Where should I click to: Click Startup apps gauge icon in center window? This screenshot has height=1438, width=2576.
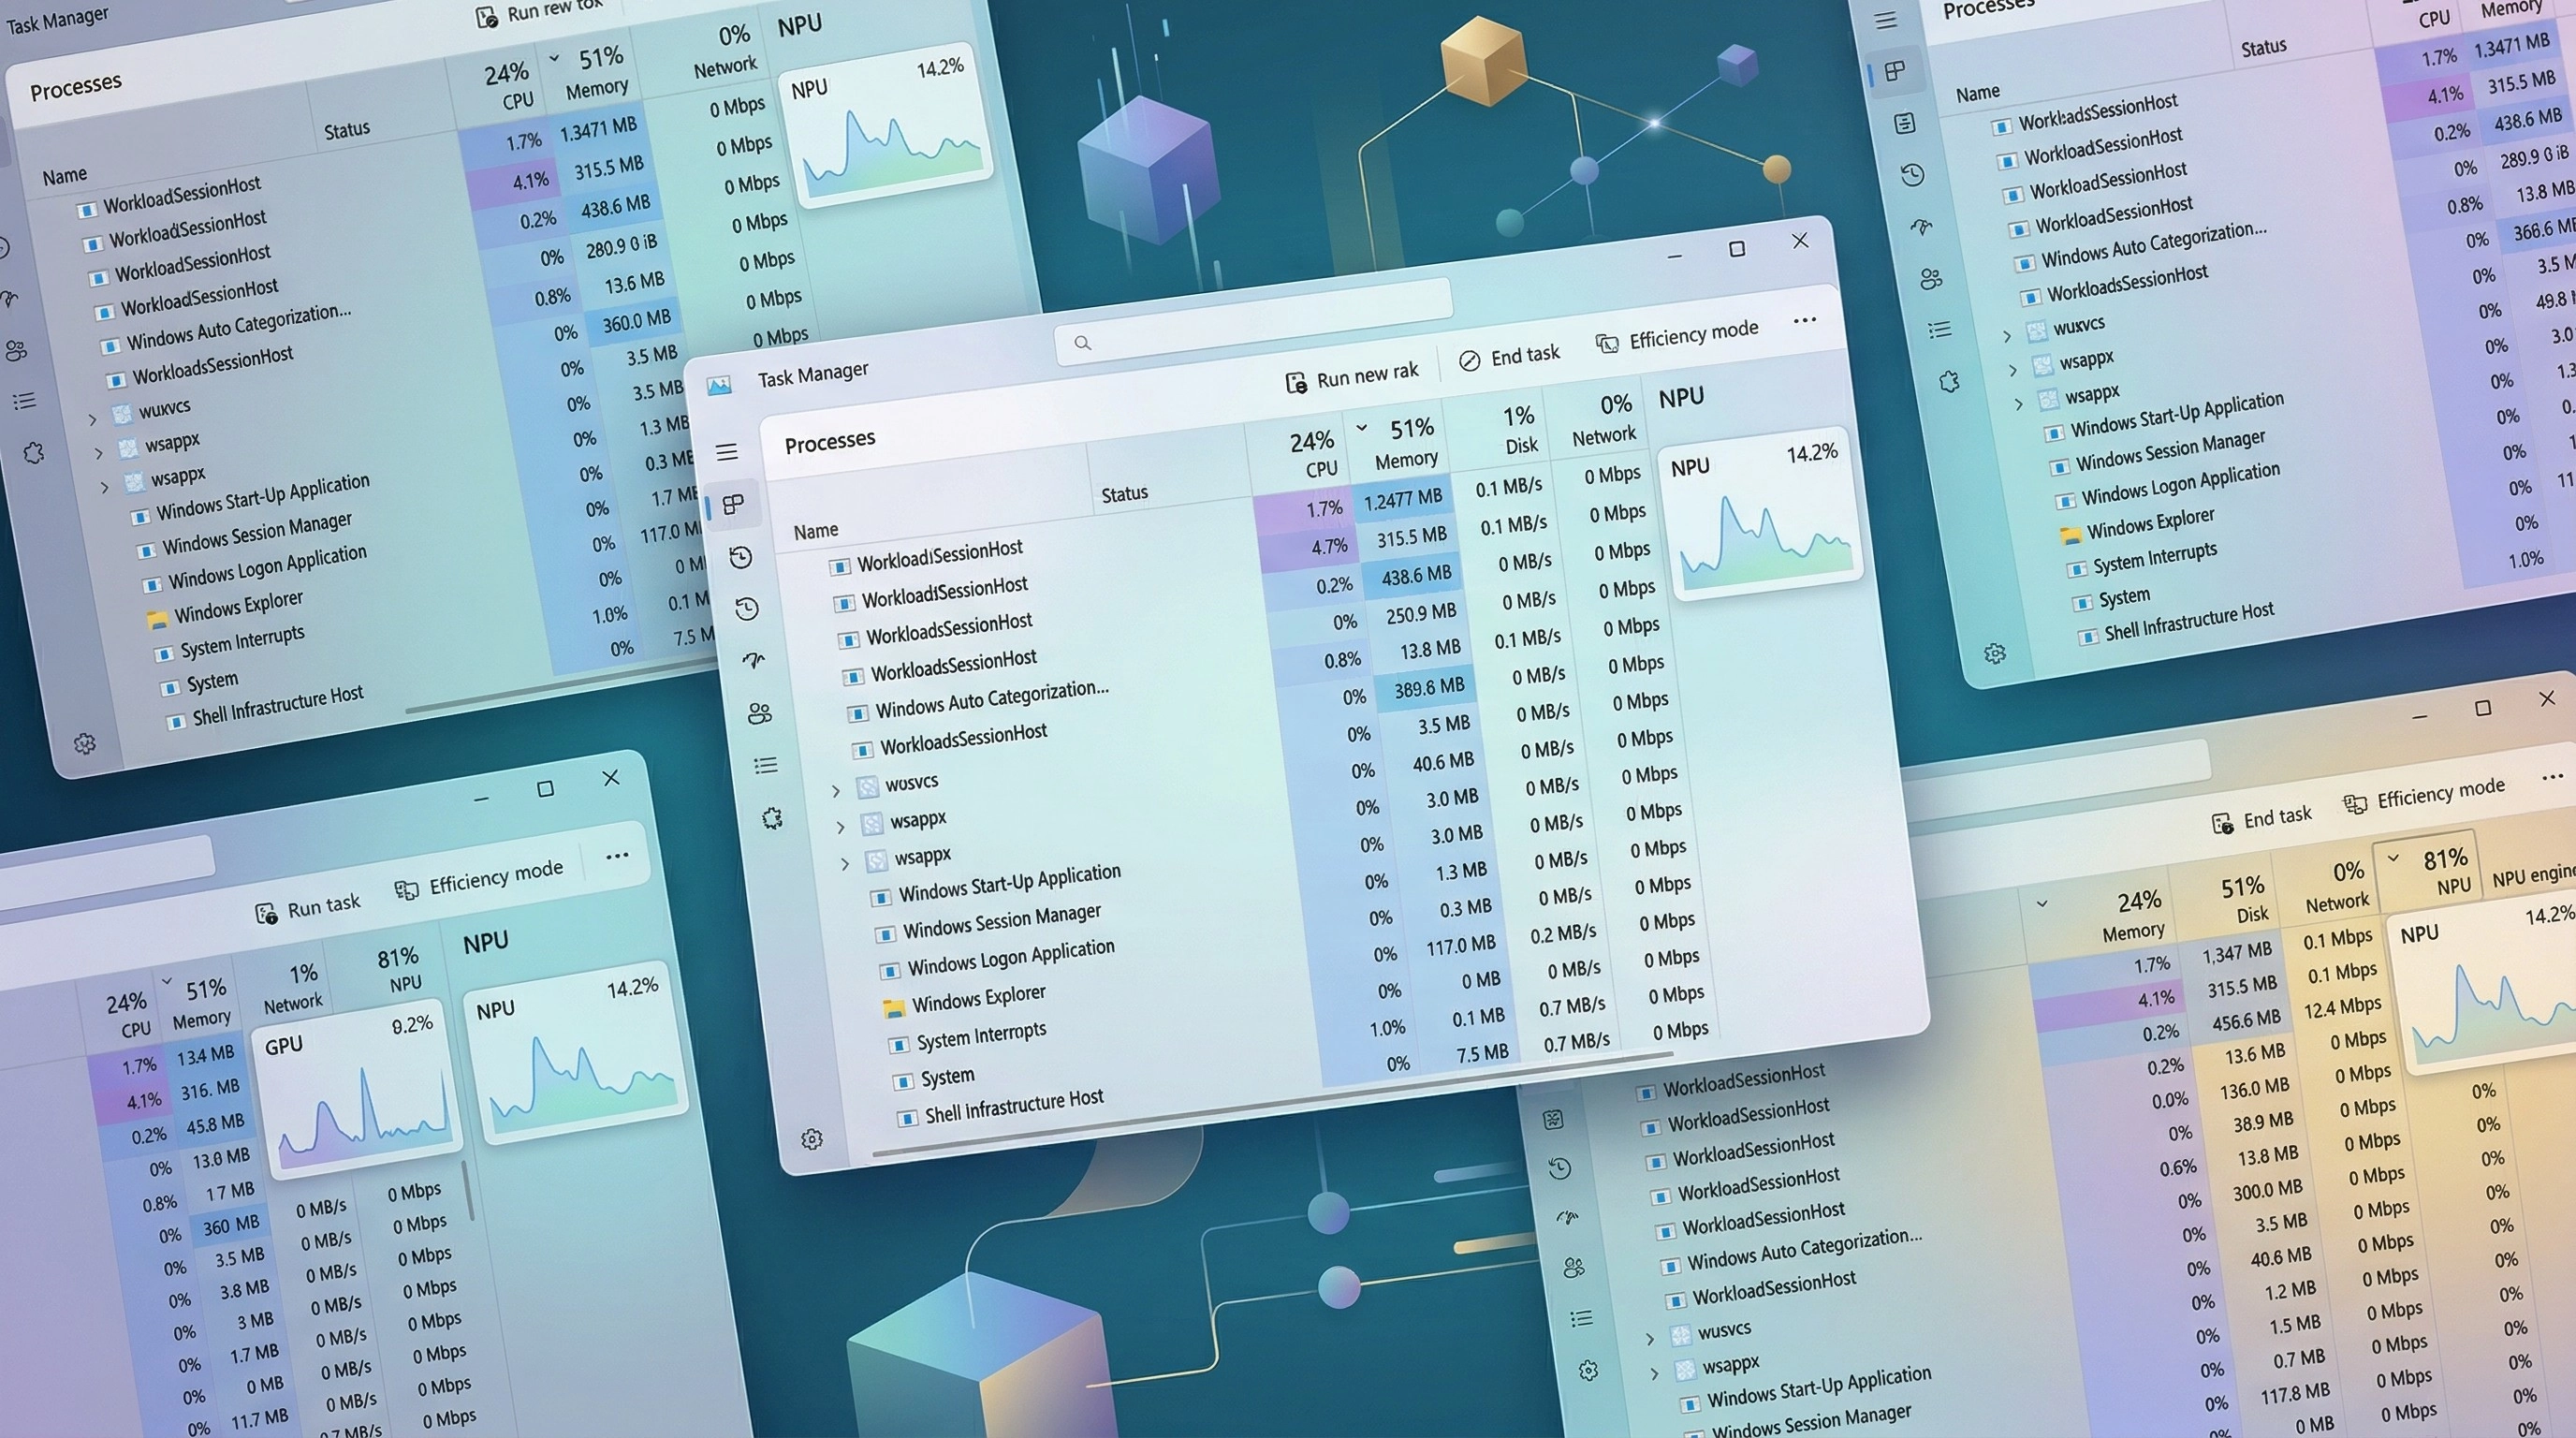click(753, 660)
